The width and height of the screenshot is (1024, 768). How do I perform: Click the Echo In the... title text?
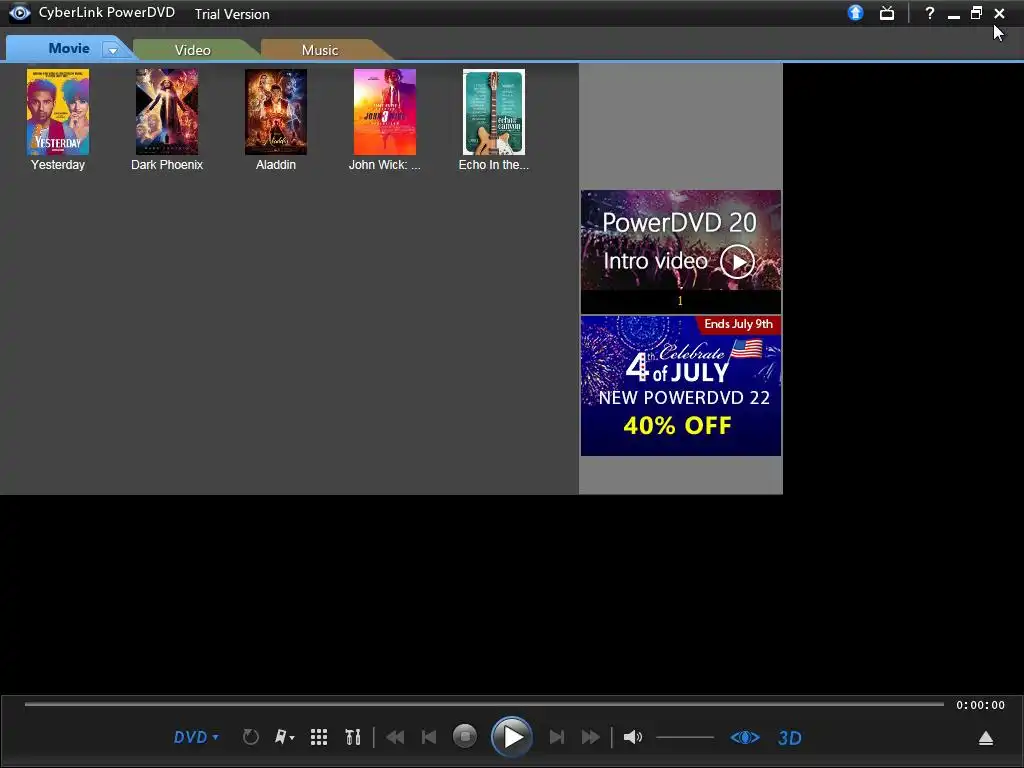click(x=494, y=165)
